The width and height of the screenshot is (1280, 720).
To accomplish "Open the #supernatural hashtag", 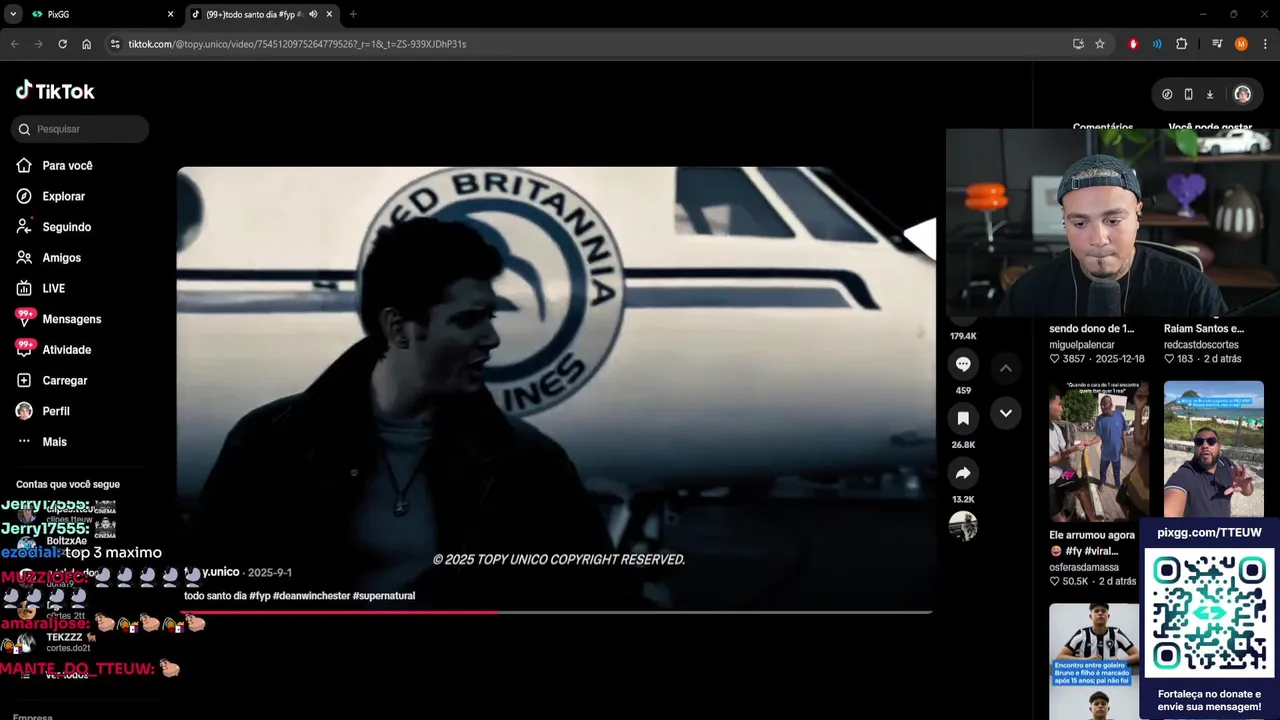I will tap(384, 596).
